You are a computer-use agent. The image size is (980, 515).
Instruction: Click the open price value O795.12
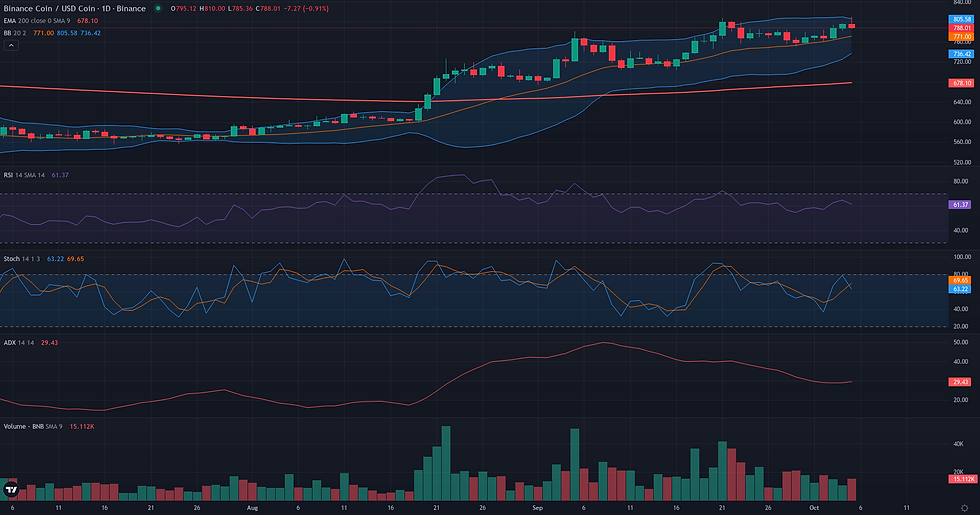click(x=184, y=9)
